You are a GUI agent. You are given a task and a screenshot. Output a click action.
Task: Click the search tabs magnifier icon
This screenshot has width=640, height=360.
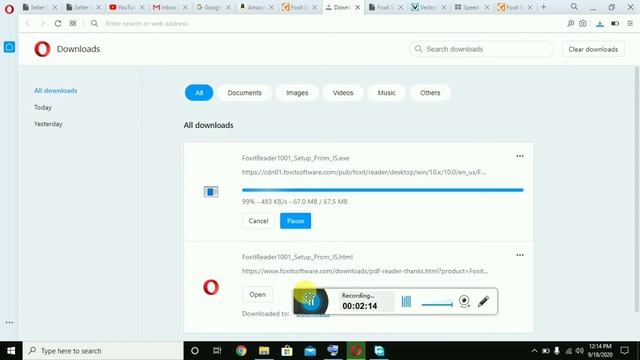pyautogui.click(x=574, y=7)
